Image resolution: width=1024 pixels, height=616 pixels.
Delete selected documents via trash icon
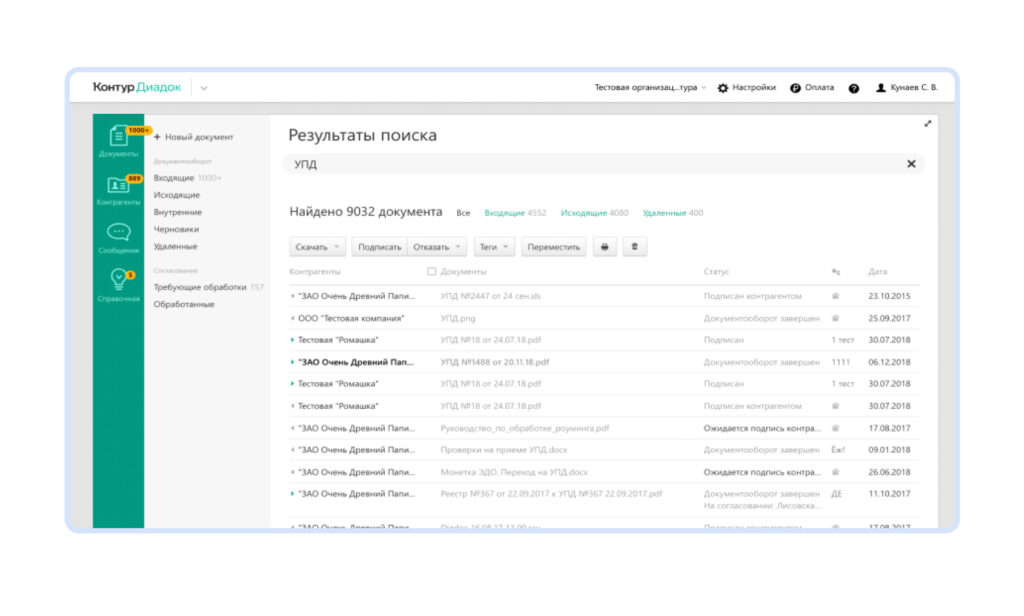pos(634,245)
